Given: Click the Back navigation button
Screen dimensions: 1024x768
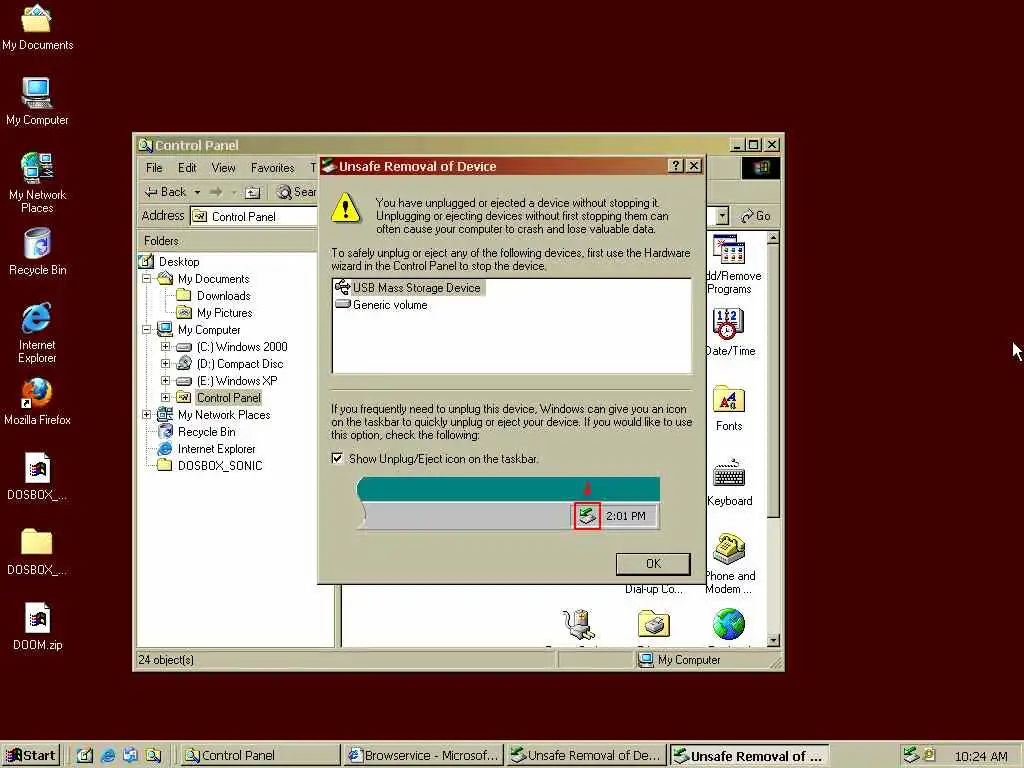Looking at the screenshot, I should [x=166, y=192].
